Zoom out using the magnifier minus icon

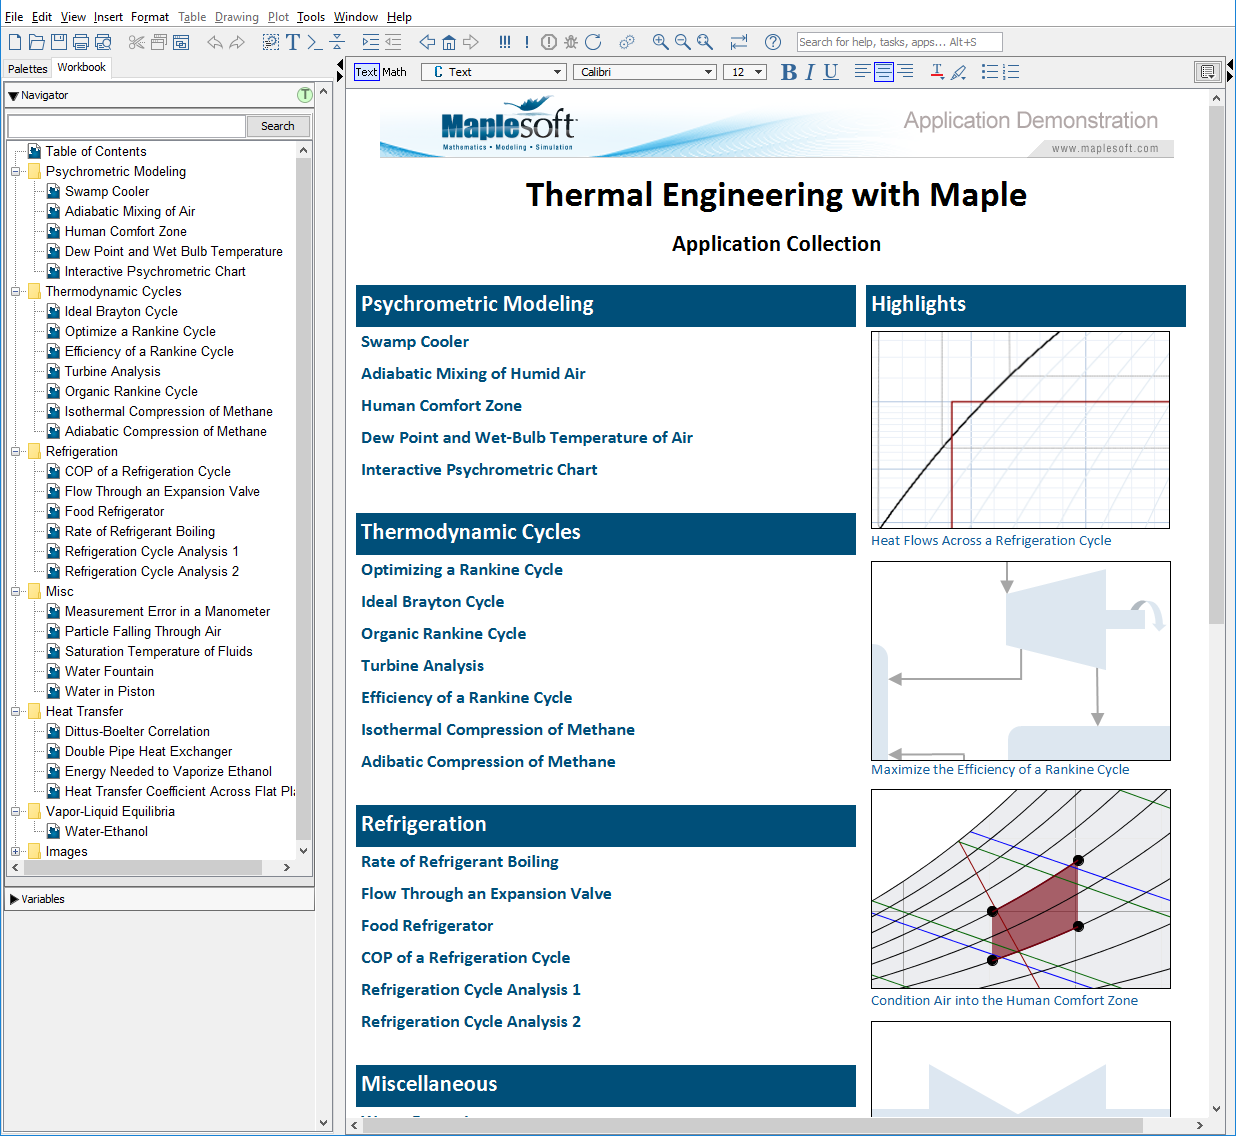coord(683,42)
